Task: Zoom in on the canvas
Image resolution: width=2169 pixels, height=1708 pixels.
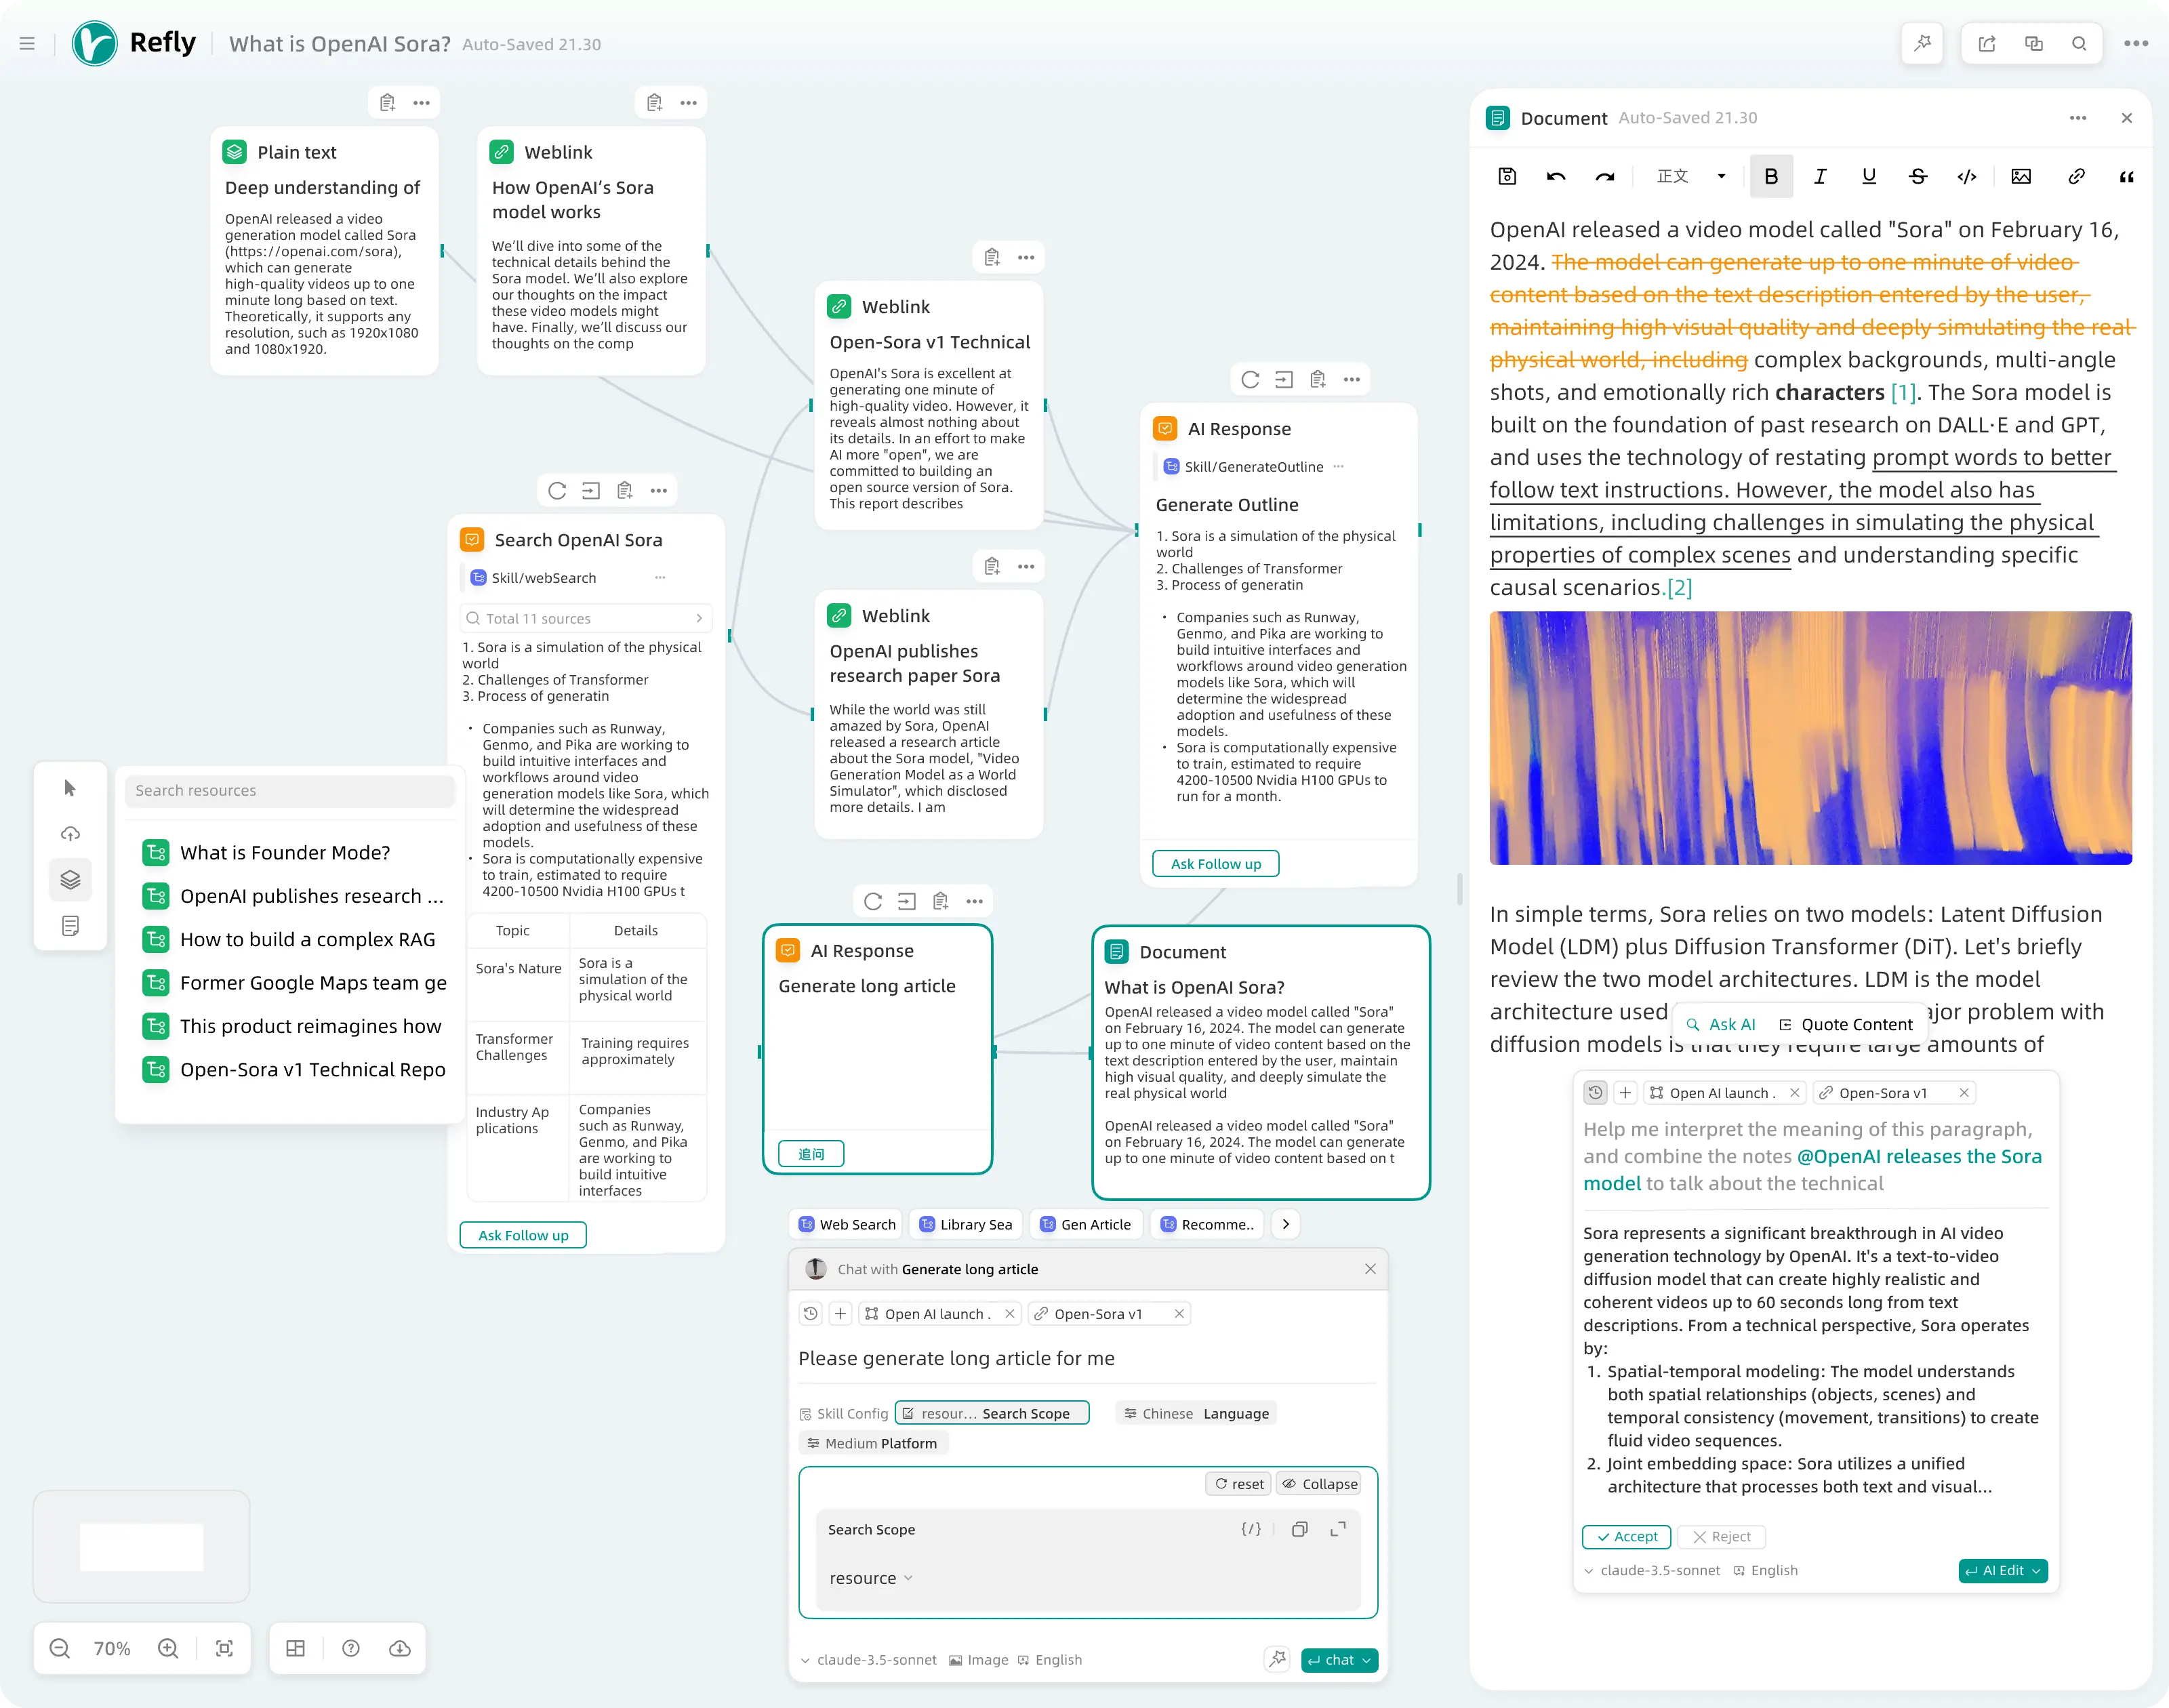Action: pos(168,1648)
